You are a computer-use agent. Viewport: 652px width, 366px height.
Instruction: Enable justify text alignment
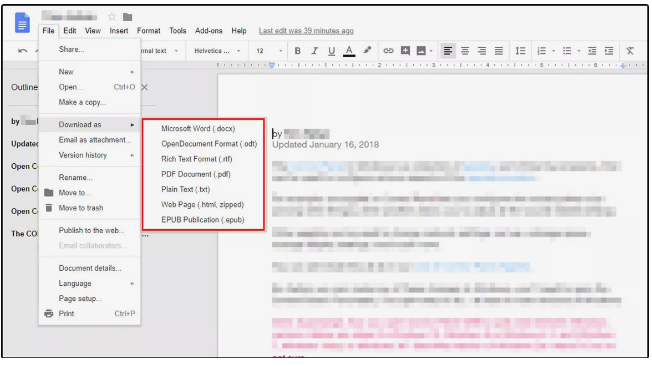click(499, 51)
